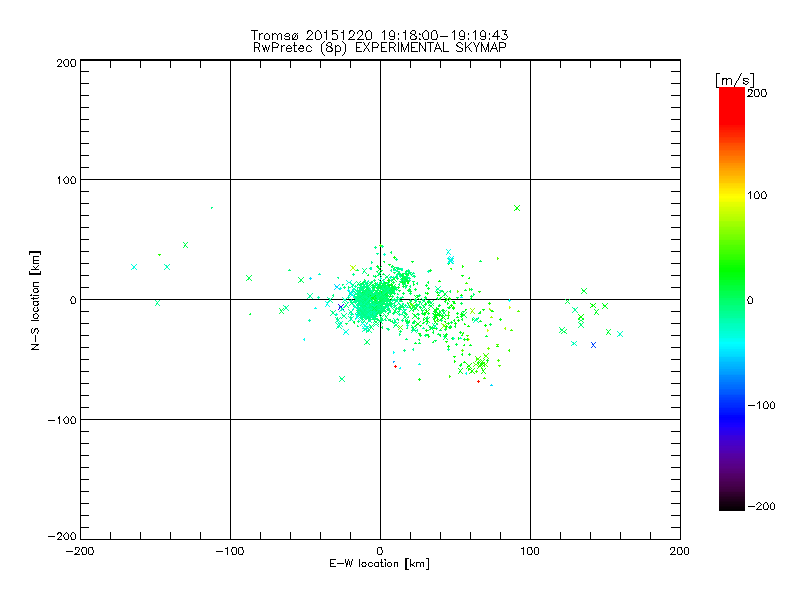Click the subtitle 'RwPretec (8p) EXPERIMENTAL SKYMAP'
This screenshot has height=600, width=800.
coord(380,48)
